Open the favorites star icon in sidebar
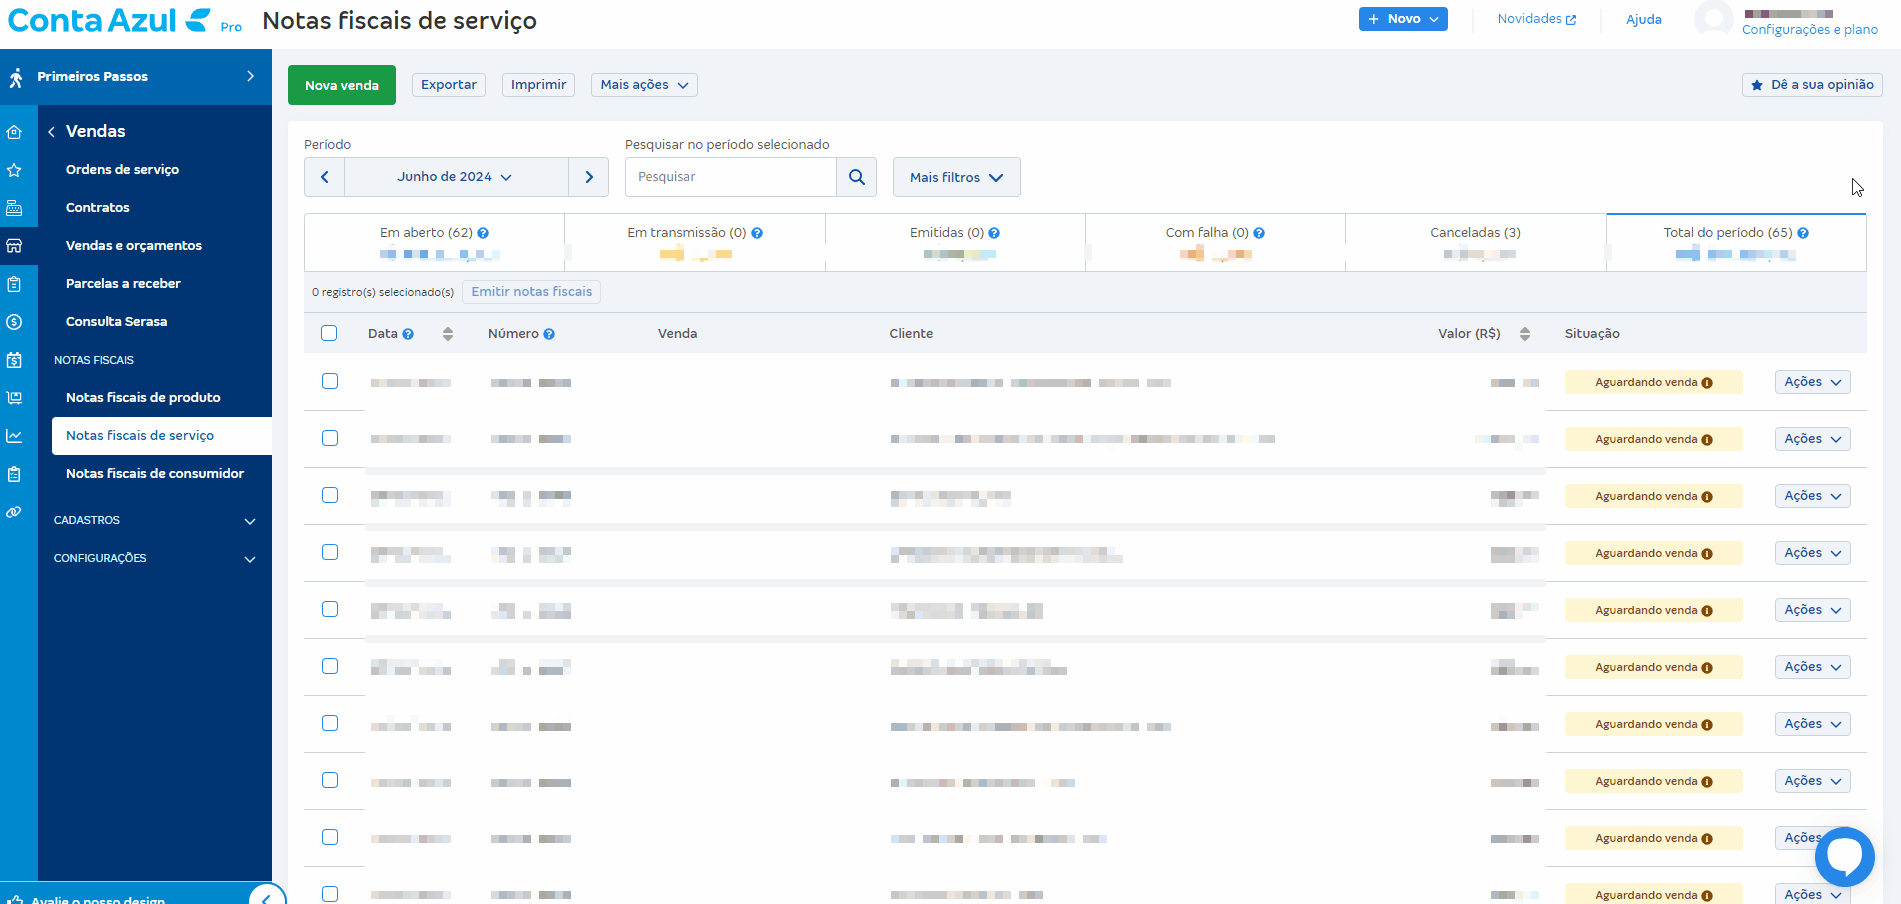This screenshot has width=1901, height=904. [14, 170]
